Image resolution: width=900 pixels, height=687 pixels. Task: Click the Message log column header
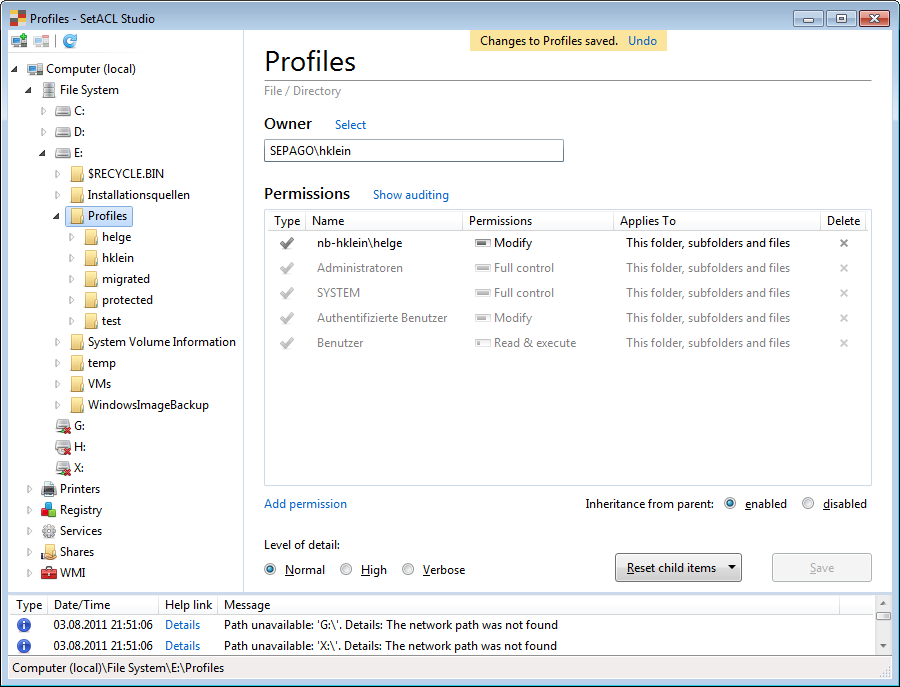(528, 605)
